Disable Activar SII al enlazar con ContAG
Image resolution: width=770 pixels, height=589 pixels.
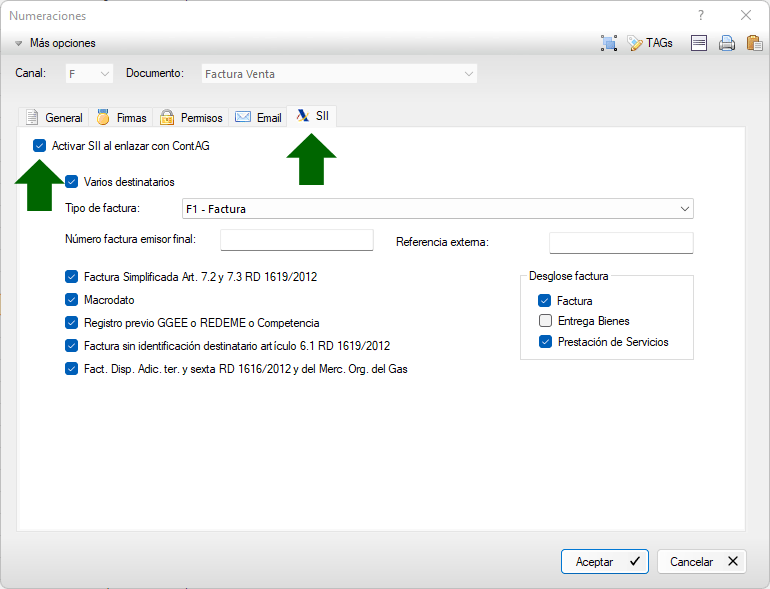point(39,146)
